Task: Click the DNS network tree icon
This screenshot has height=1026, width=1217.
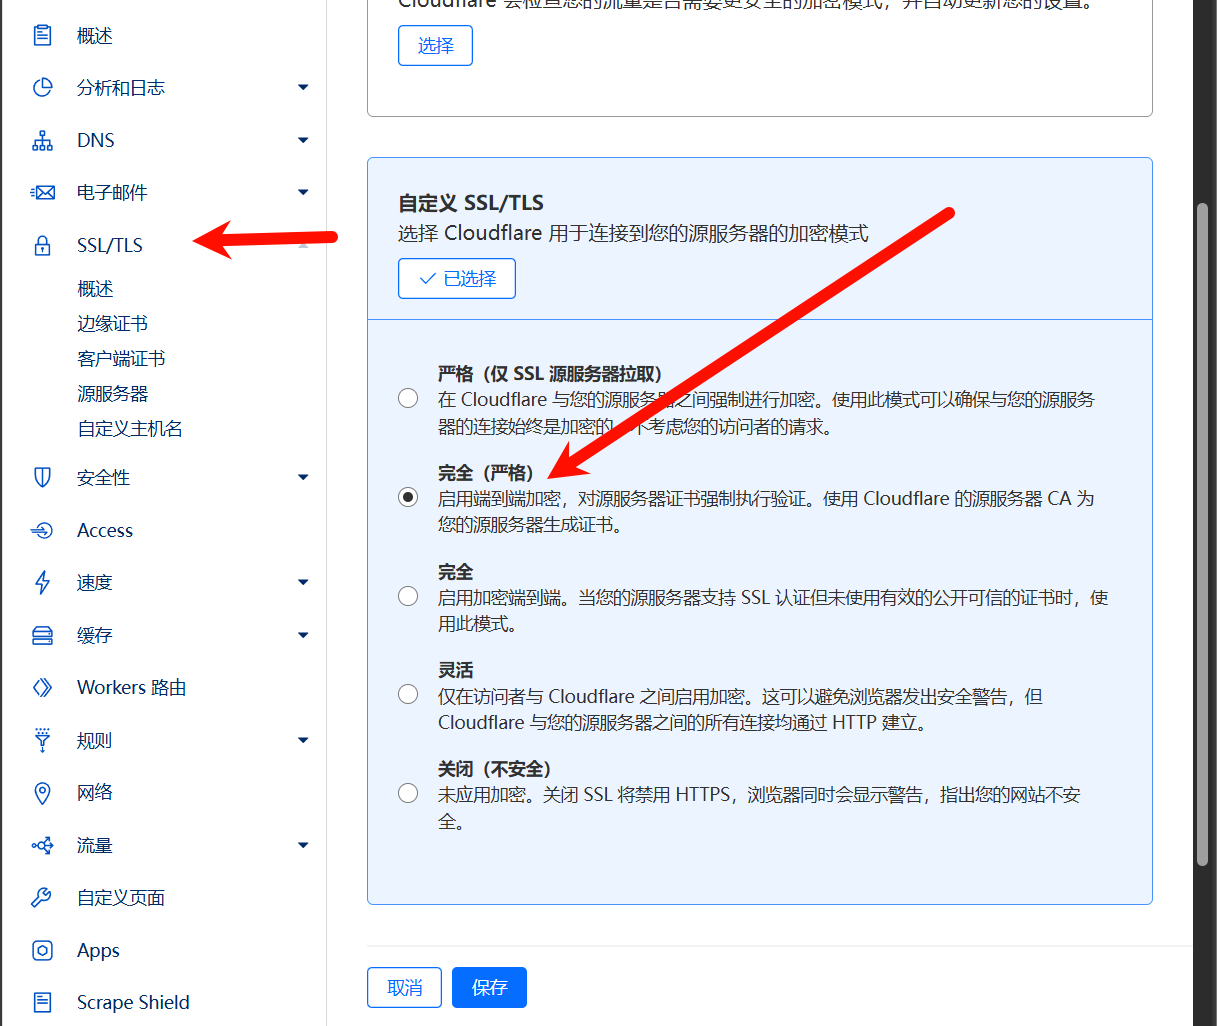Action: click(42, 140)
